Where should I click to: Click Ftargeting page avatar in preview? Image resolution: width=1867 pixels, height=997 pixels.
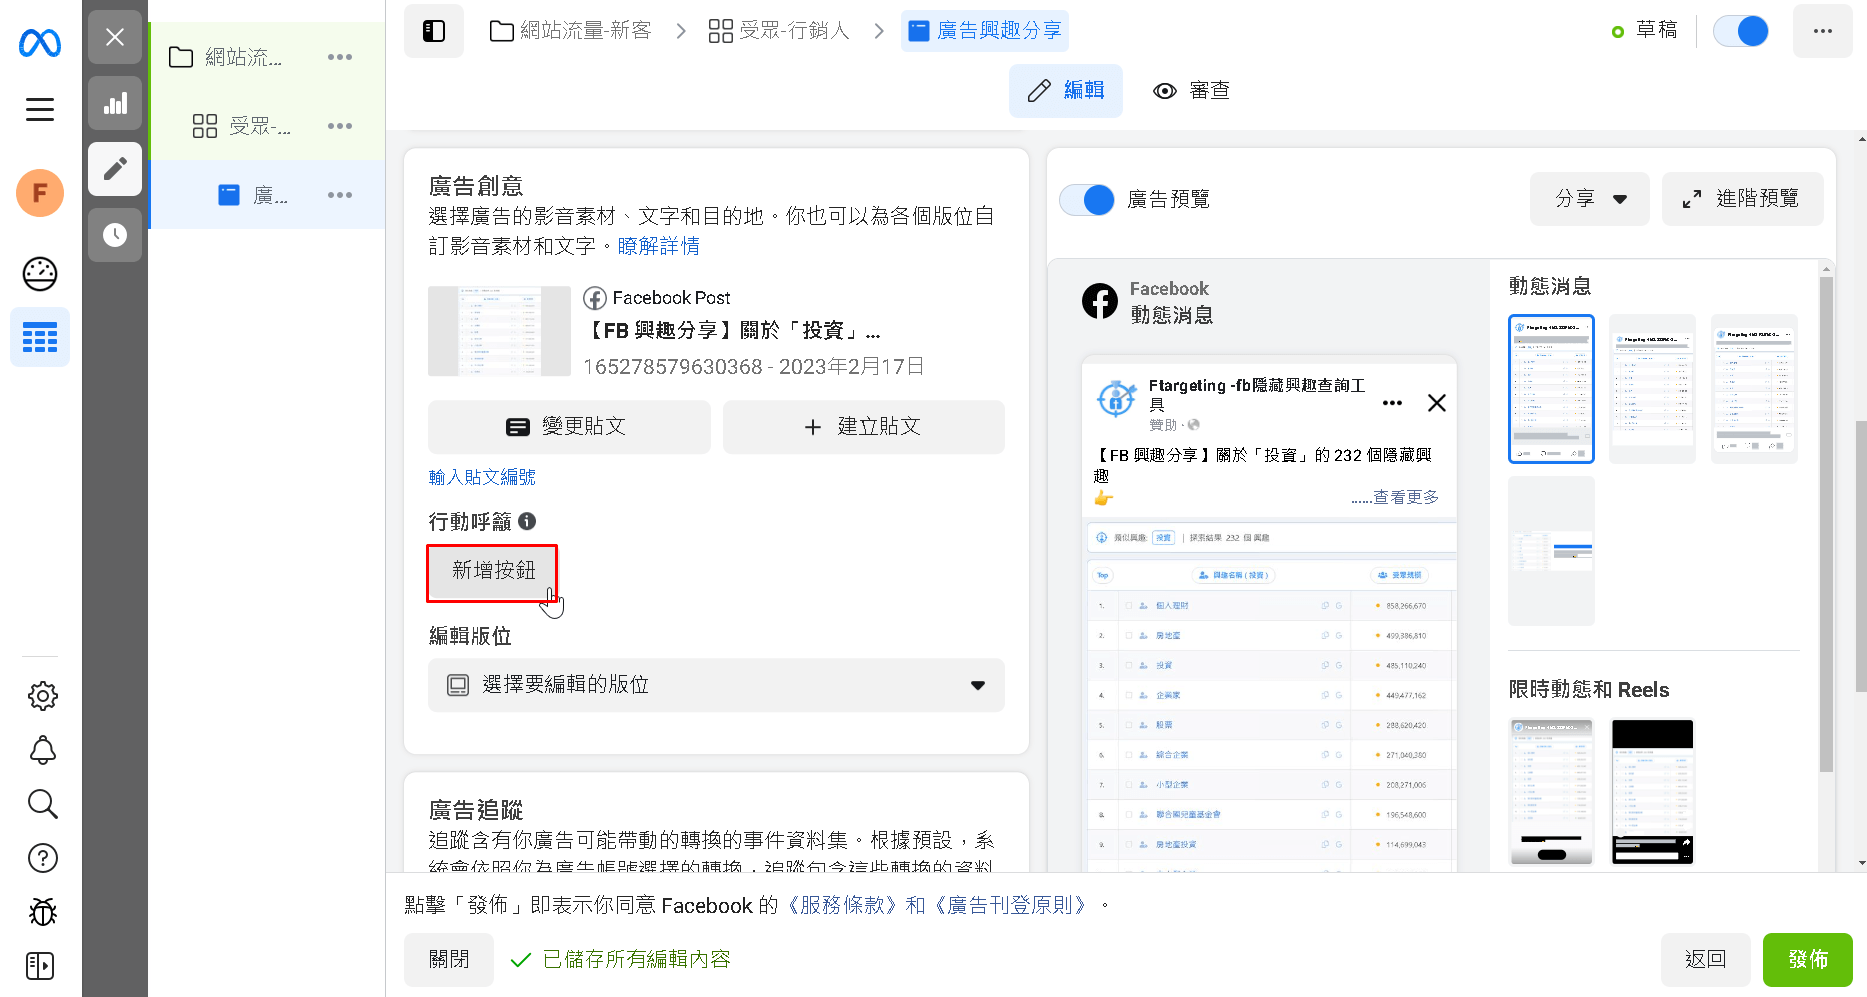[1116, 398]
